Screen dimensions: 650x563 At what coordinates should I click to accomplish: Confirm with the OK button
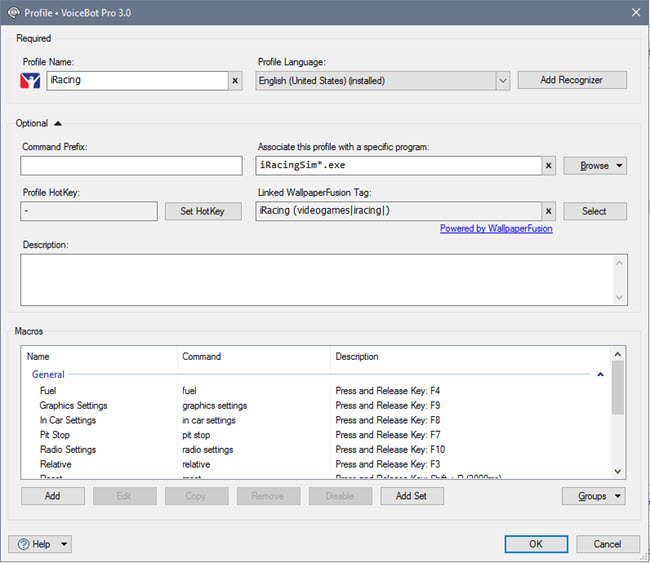coord(536,544)
